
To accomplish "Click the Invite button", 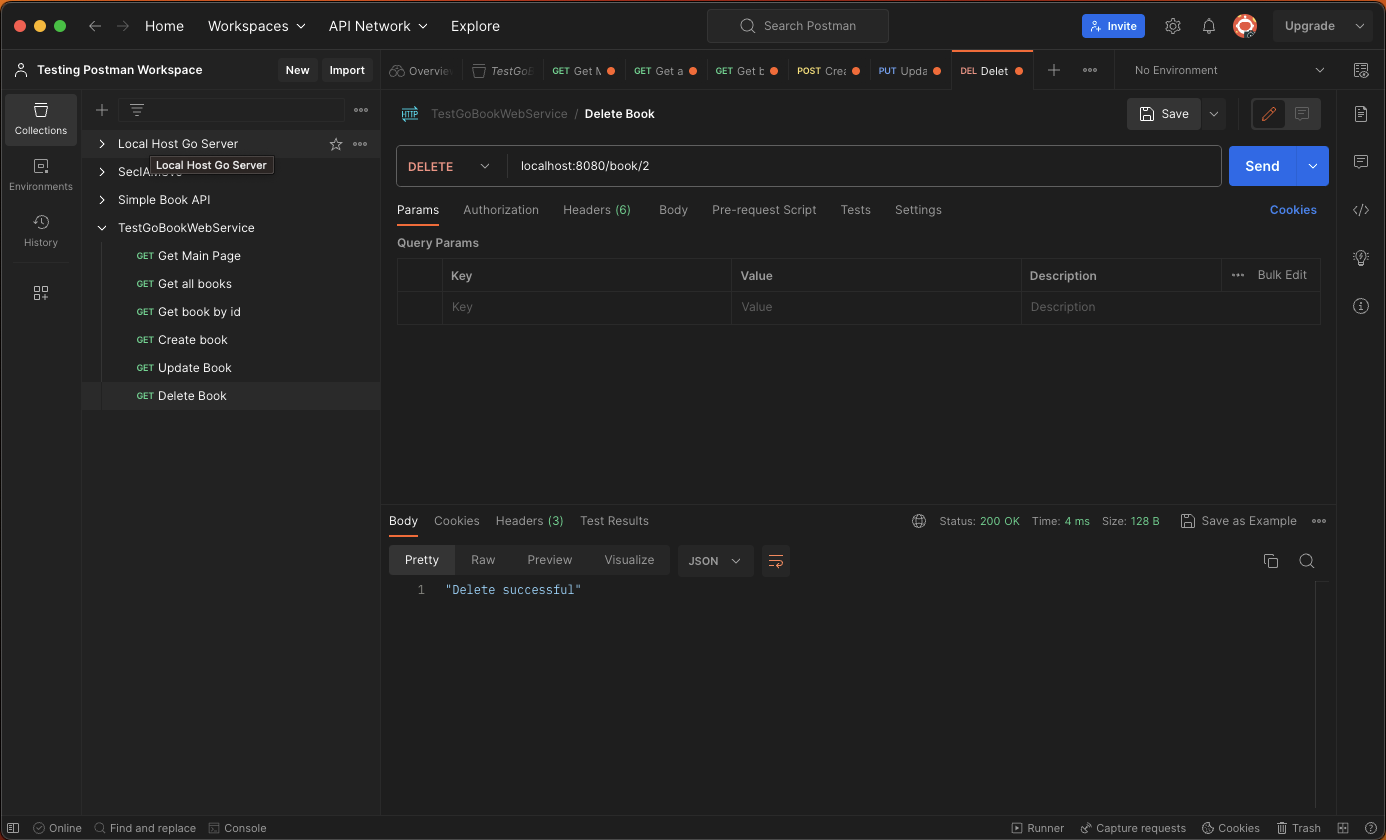I will (1113, 26).
